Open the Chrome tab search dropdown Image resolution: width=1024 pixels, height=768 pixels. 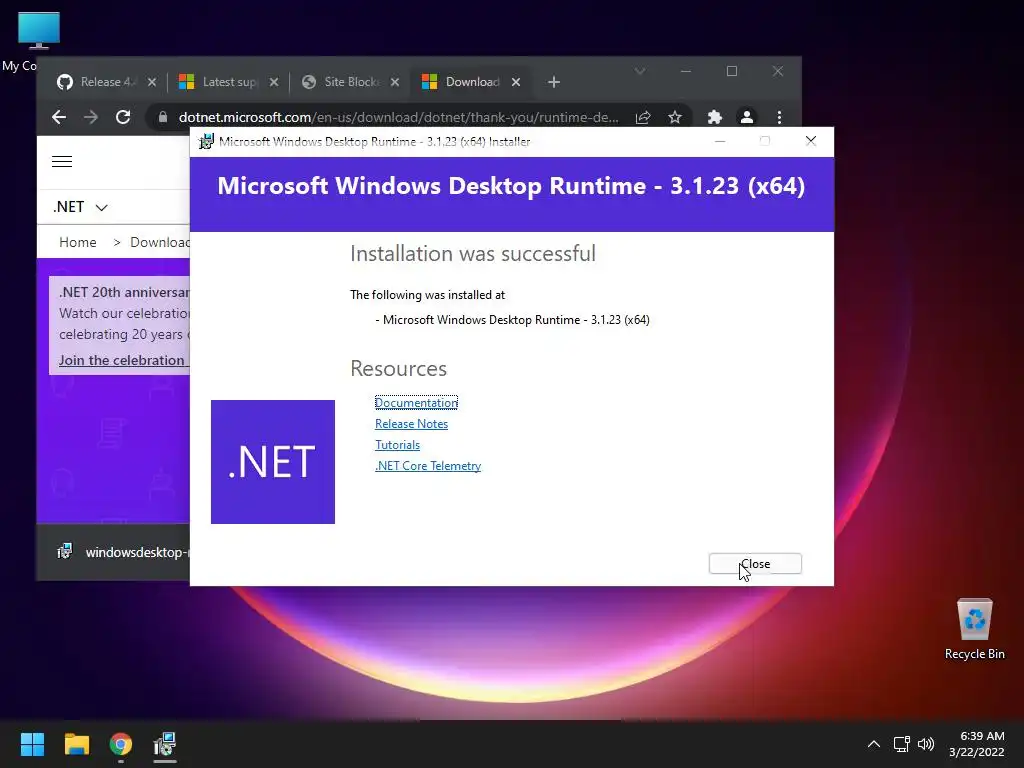[x=640, y=71]
